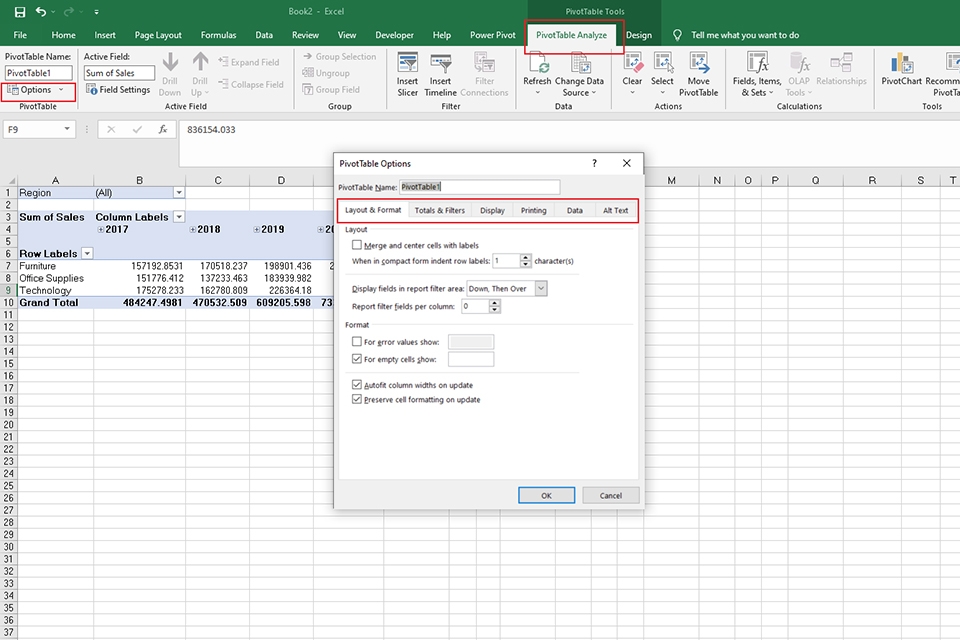960x640 pixels.
Task: Increase indent row labels value with up arrow
Action: click(x=526, y=255)
